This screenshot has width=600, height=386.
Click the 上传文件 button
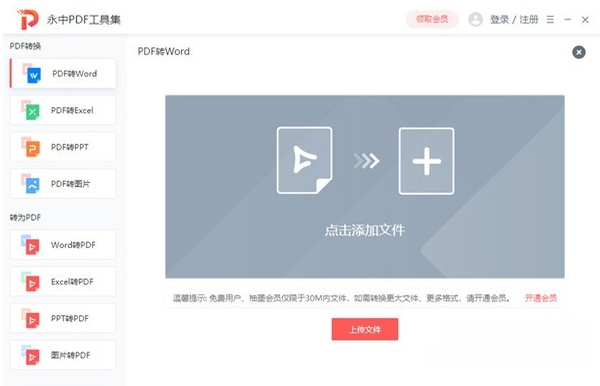[x=365, y=329]
